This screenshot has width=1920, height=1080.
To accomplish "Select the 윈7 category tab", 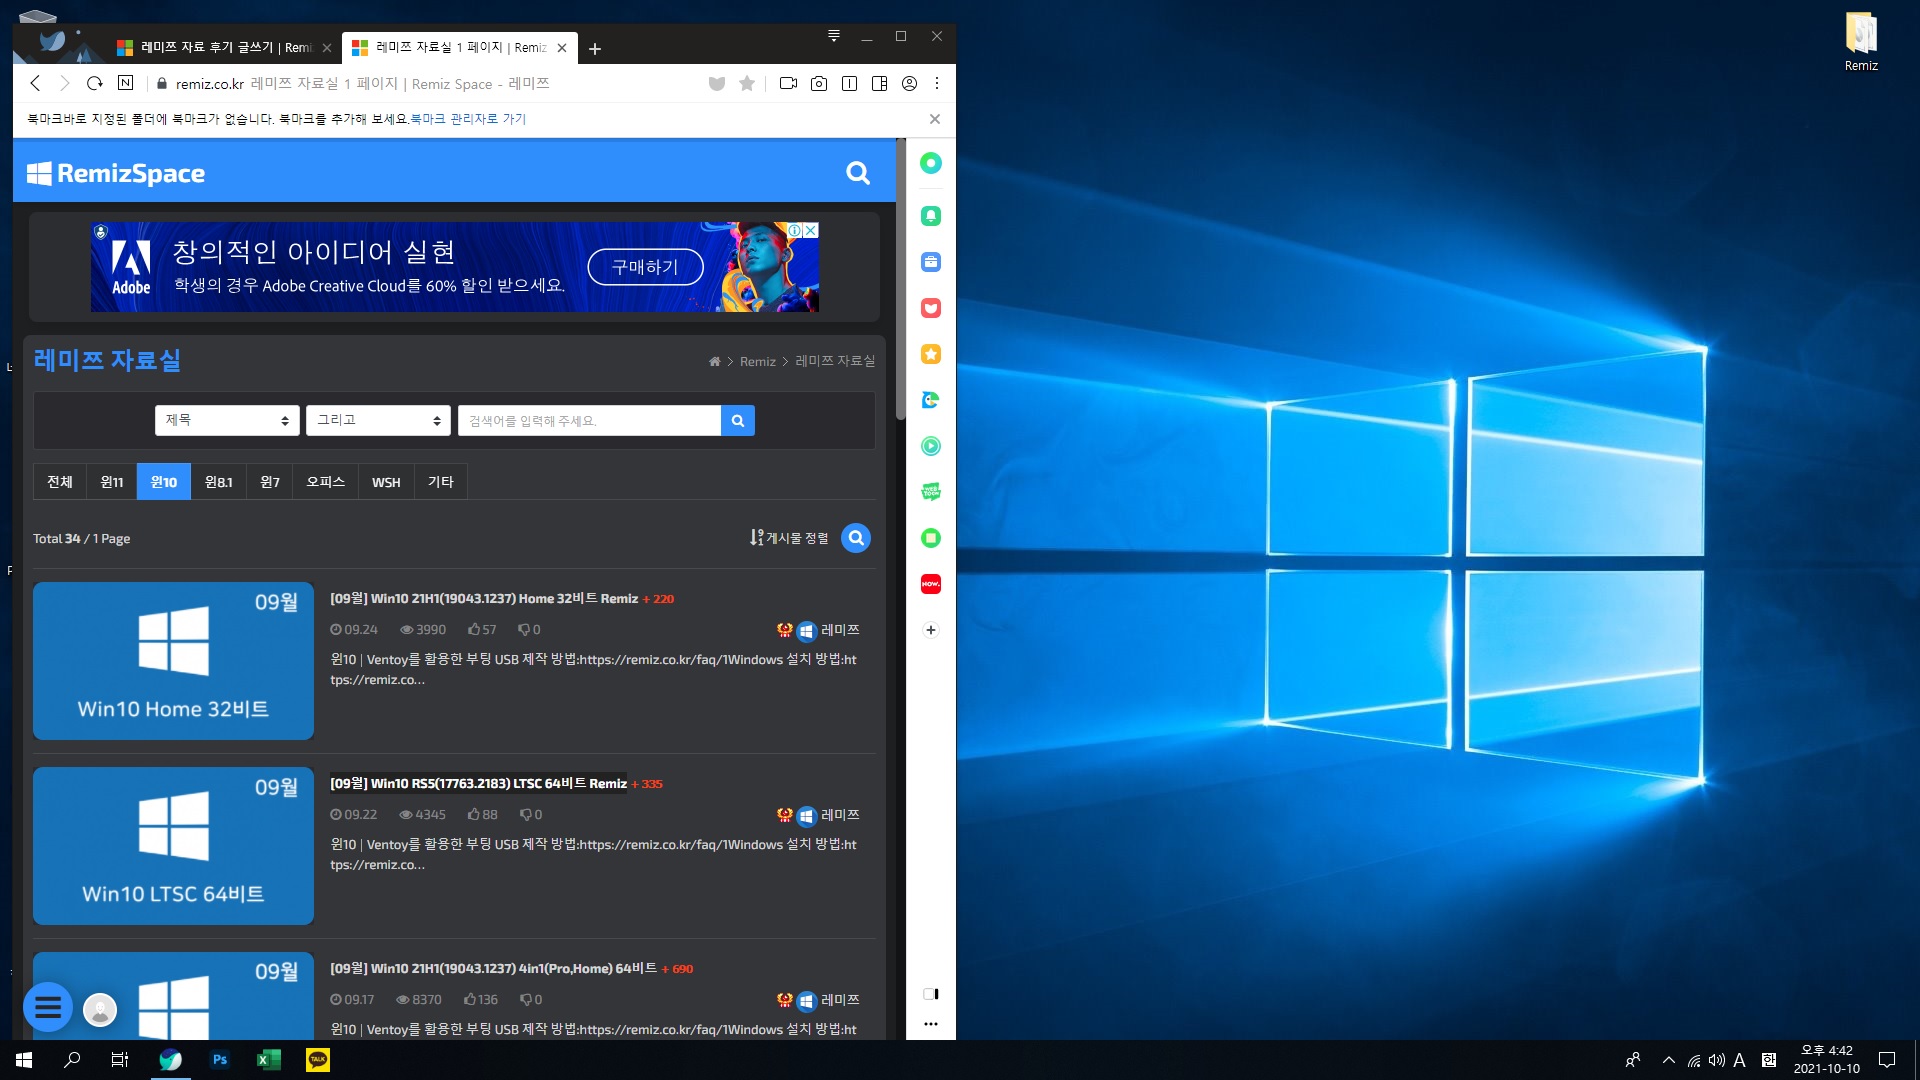I will click(269, 481).
